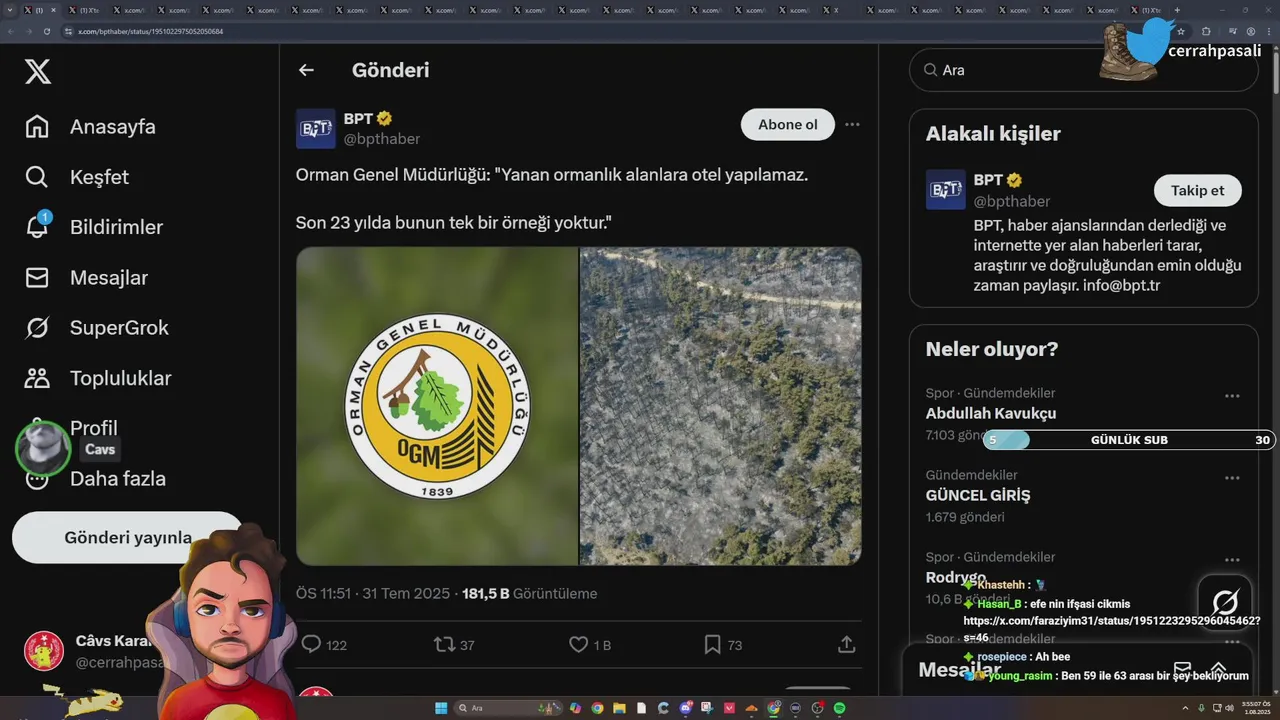The image size is (1280, 720).
Task: Click the Gönderi yayınla button
Action: (x=128, y=537)
